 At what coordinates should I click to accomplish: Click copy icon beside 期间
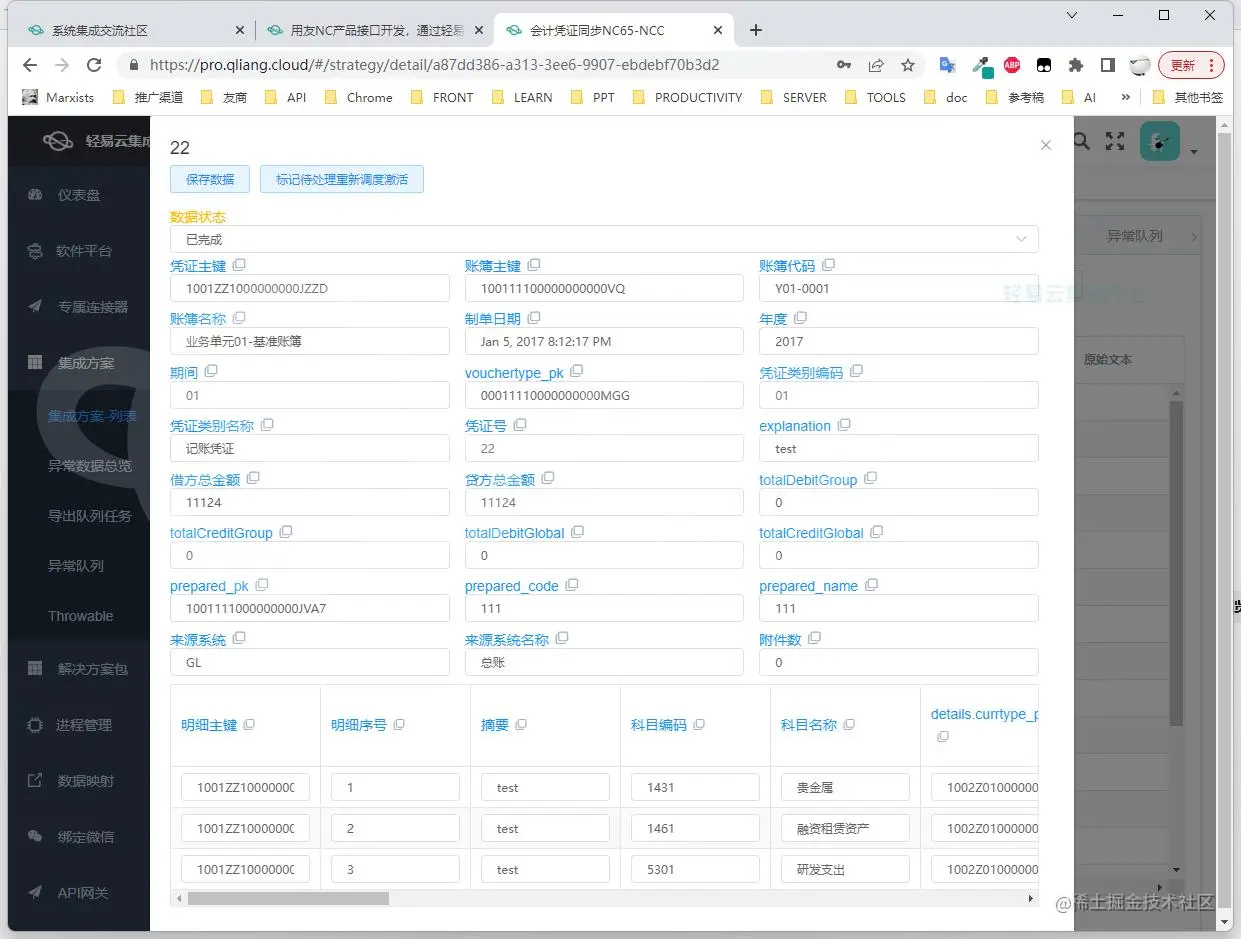click(x=211, y=371)
